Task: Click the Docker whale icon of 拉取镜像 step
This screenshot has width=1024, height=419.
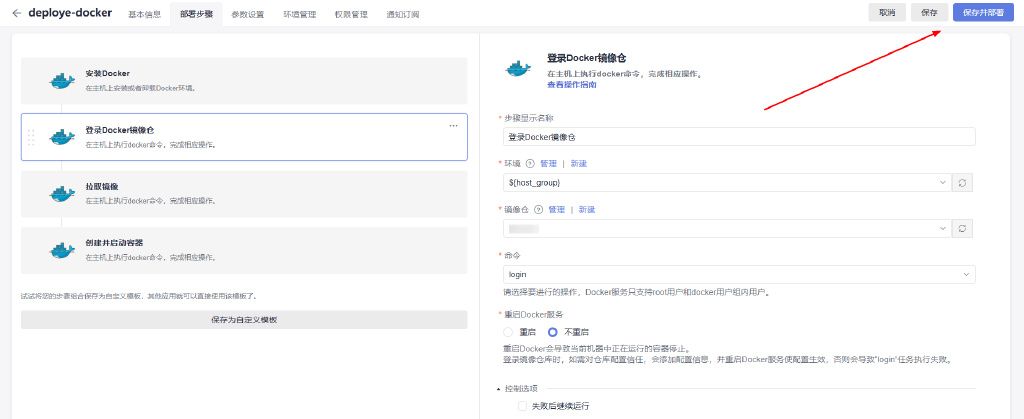Action: tap(62, 194)
